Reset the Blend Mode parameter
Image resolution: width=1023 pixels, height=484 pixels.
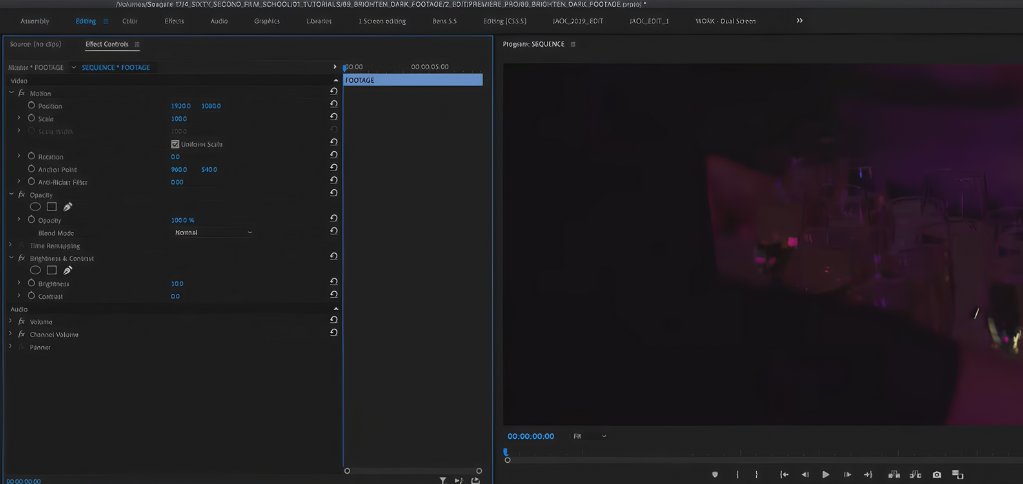click(333, 231)
